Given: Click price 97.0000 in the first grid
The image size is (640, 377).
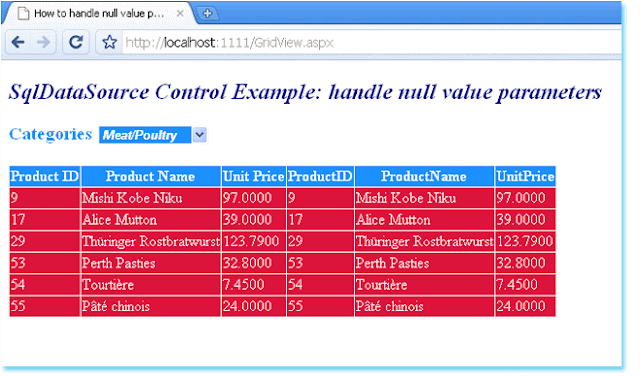Looking at the screenshot, I should coord(247,198).
